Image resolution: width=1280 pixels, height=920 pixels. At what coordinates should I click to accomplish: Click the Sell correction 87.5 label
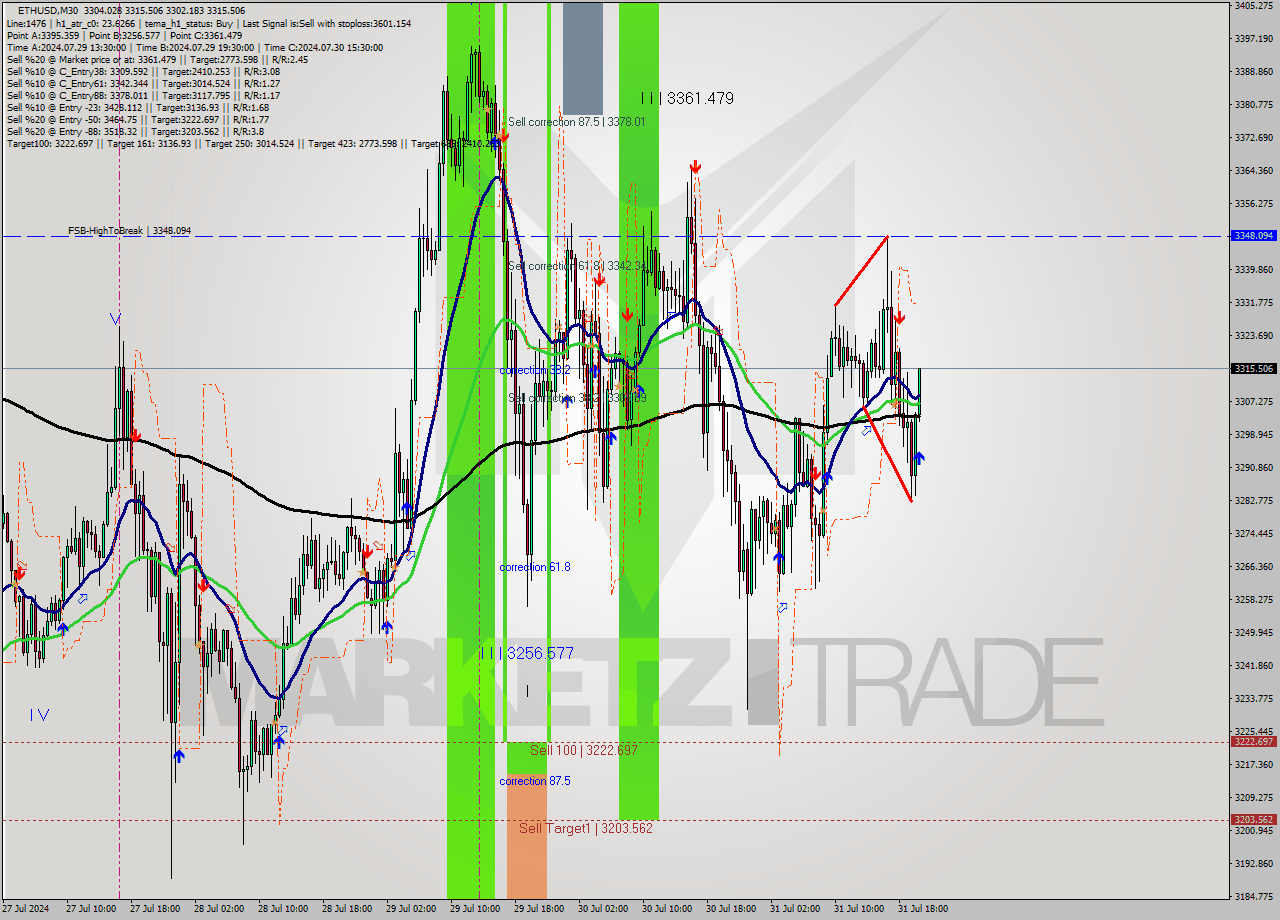tap(576, 122)
